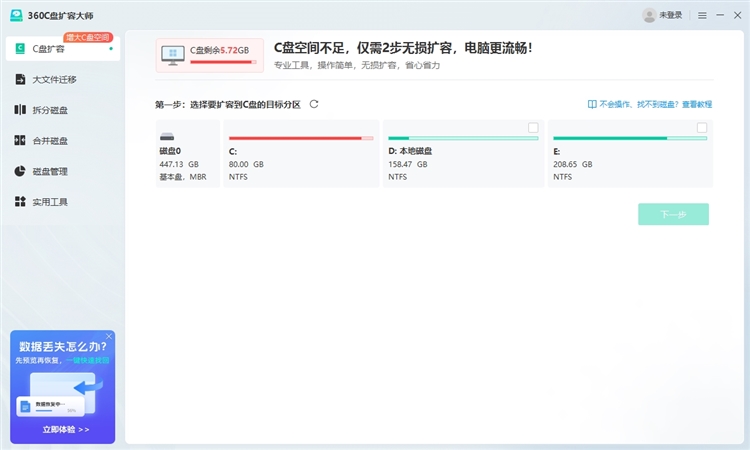Screen dimensions: 750x450
Task: Select the 磁盘0 info card
Action: click(188, 154)
